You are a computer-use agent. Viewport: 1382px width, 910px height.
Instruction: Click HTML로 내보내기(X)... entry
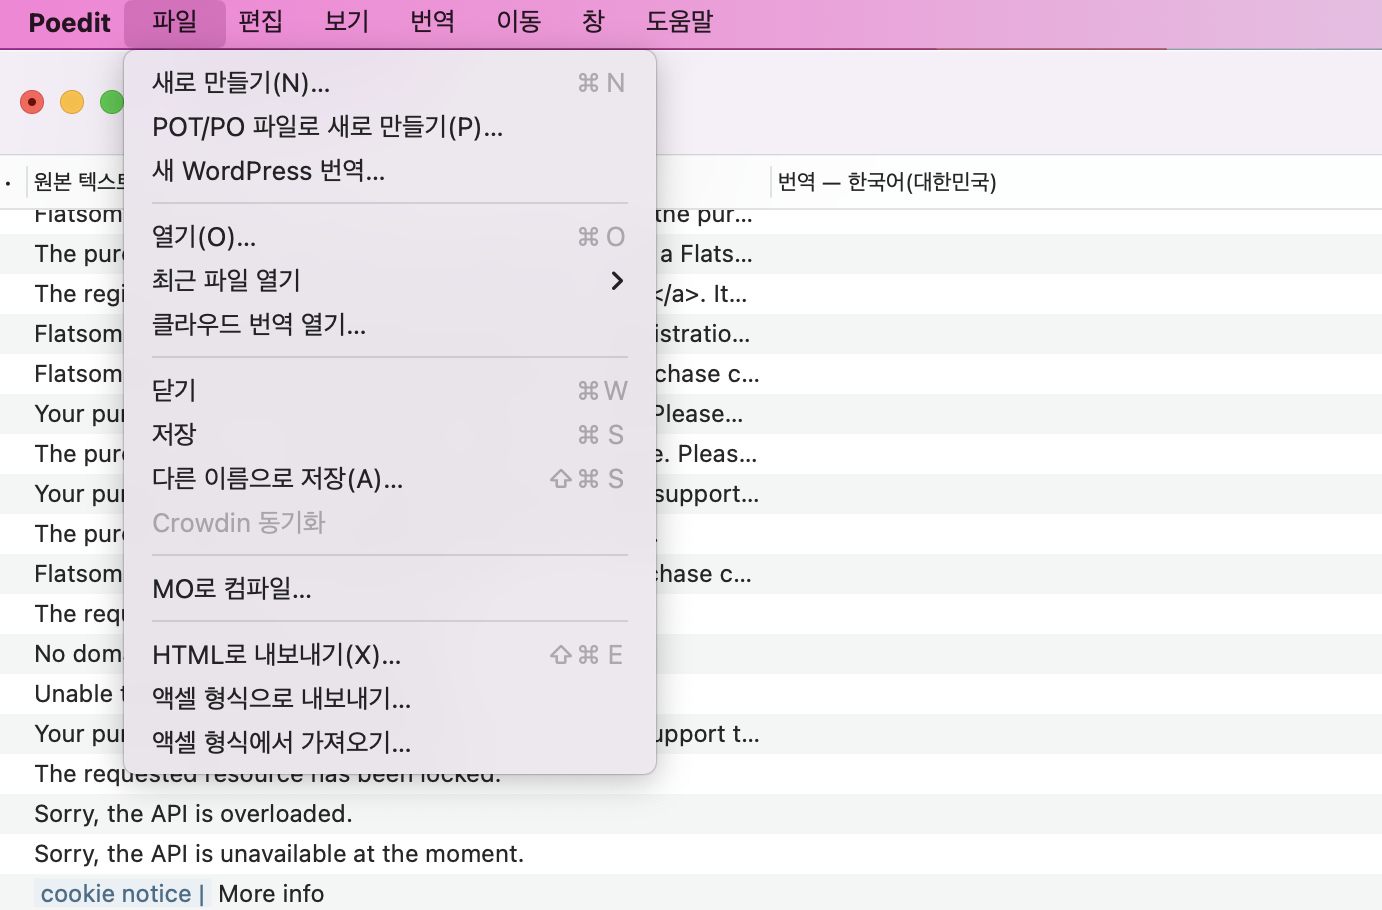(276, 655)
